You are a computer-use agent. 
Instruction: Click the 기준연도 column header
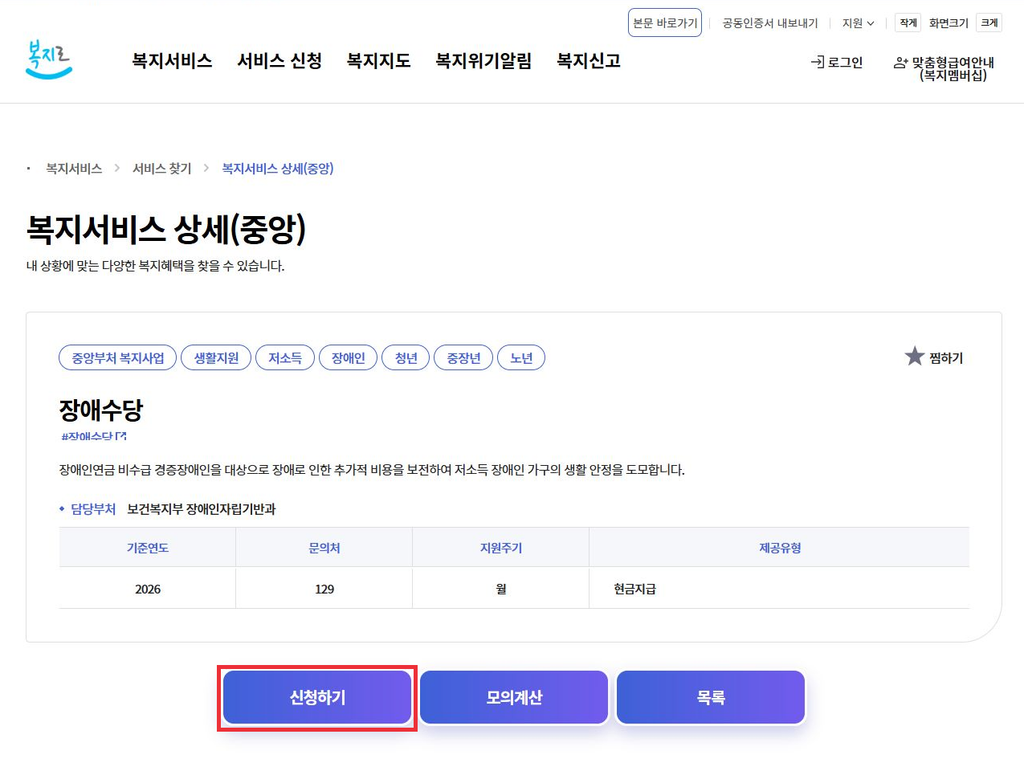(148, 548)
